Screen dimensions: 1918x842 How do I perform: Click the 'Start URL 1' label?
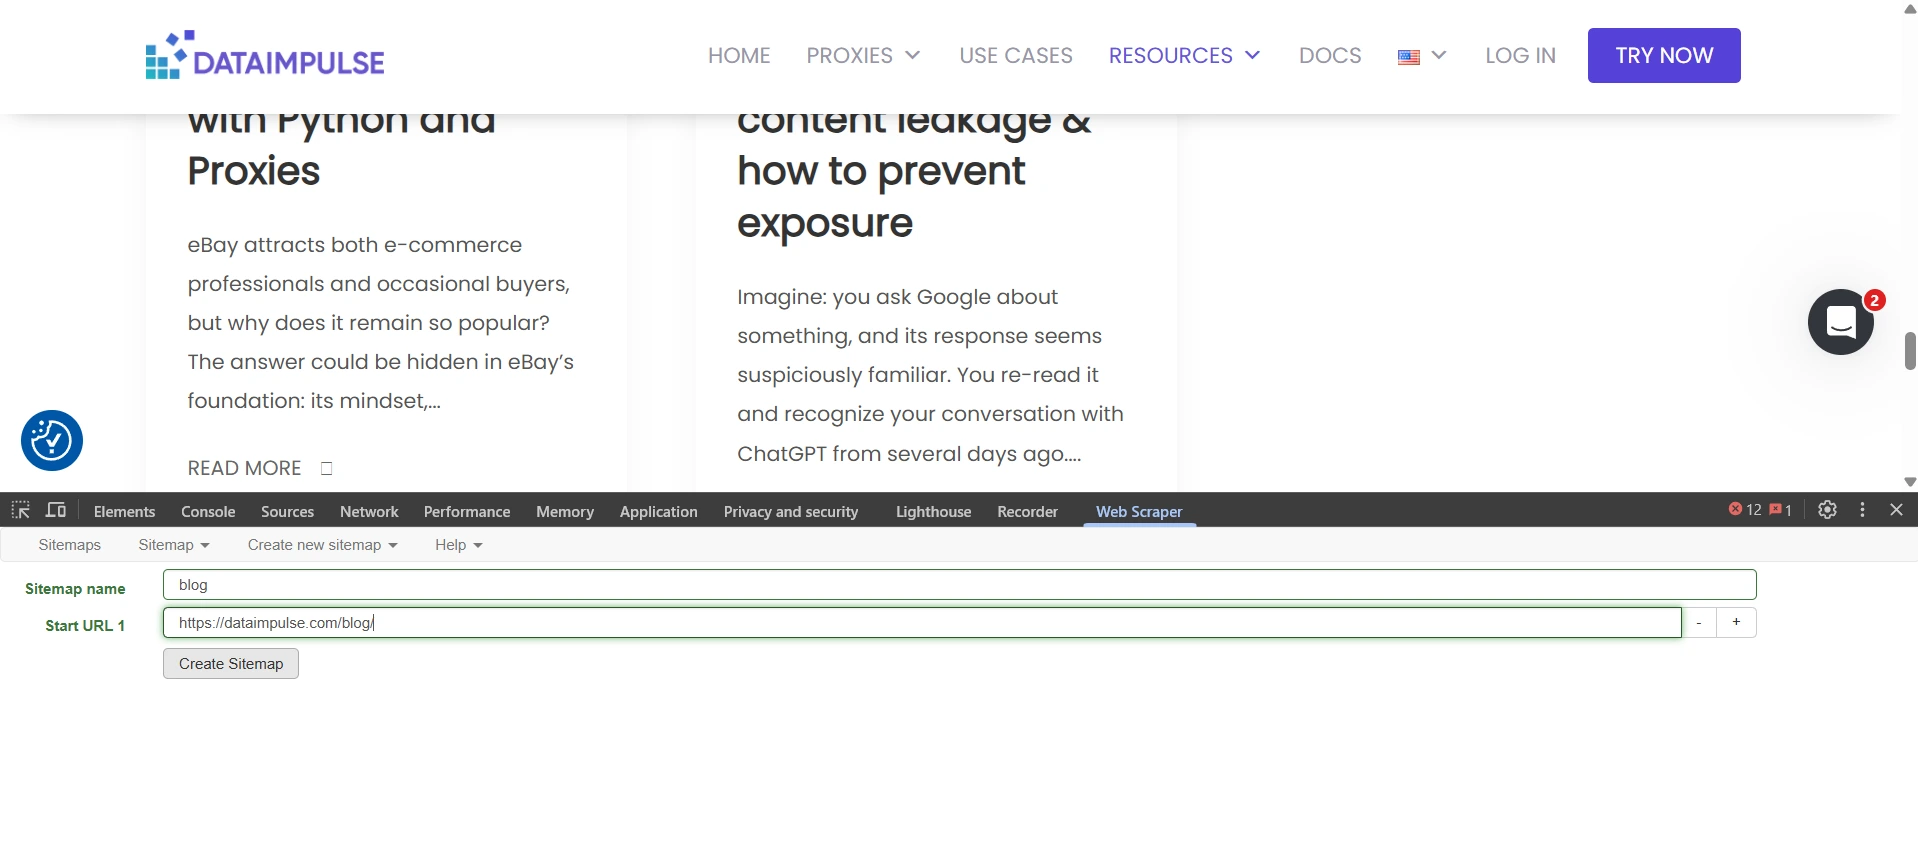coord(85,626)
